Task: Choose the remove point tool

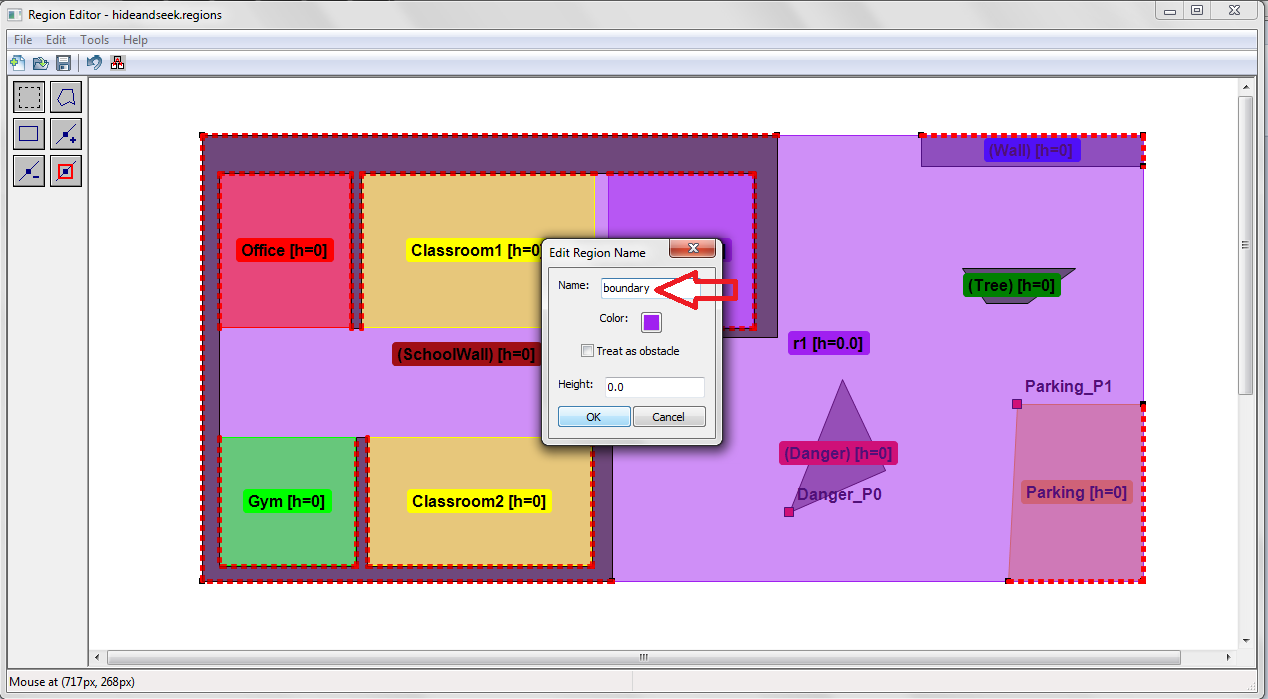Action: pyautogui.click(x=29, y=171)
